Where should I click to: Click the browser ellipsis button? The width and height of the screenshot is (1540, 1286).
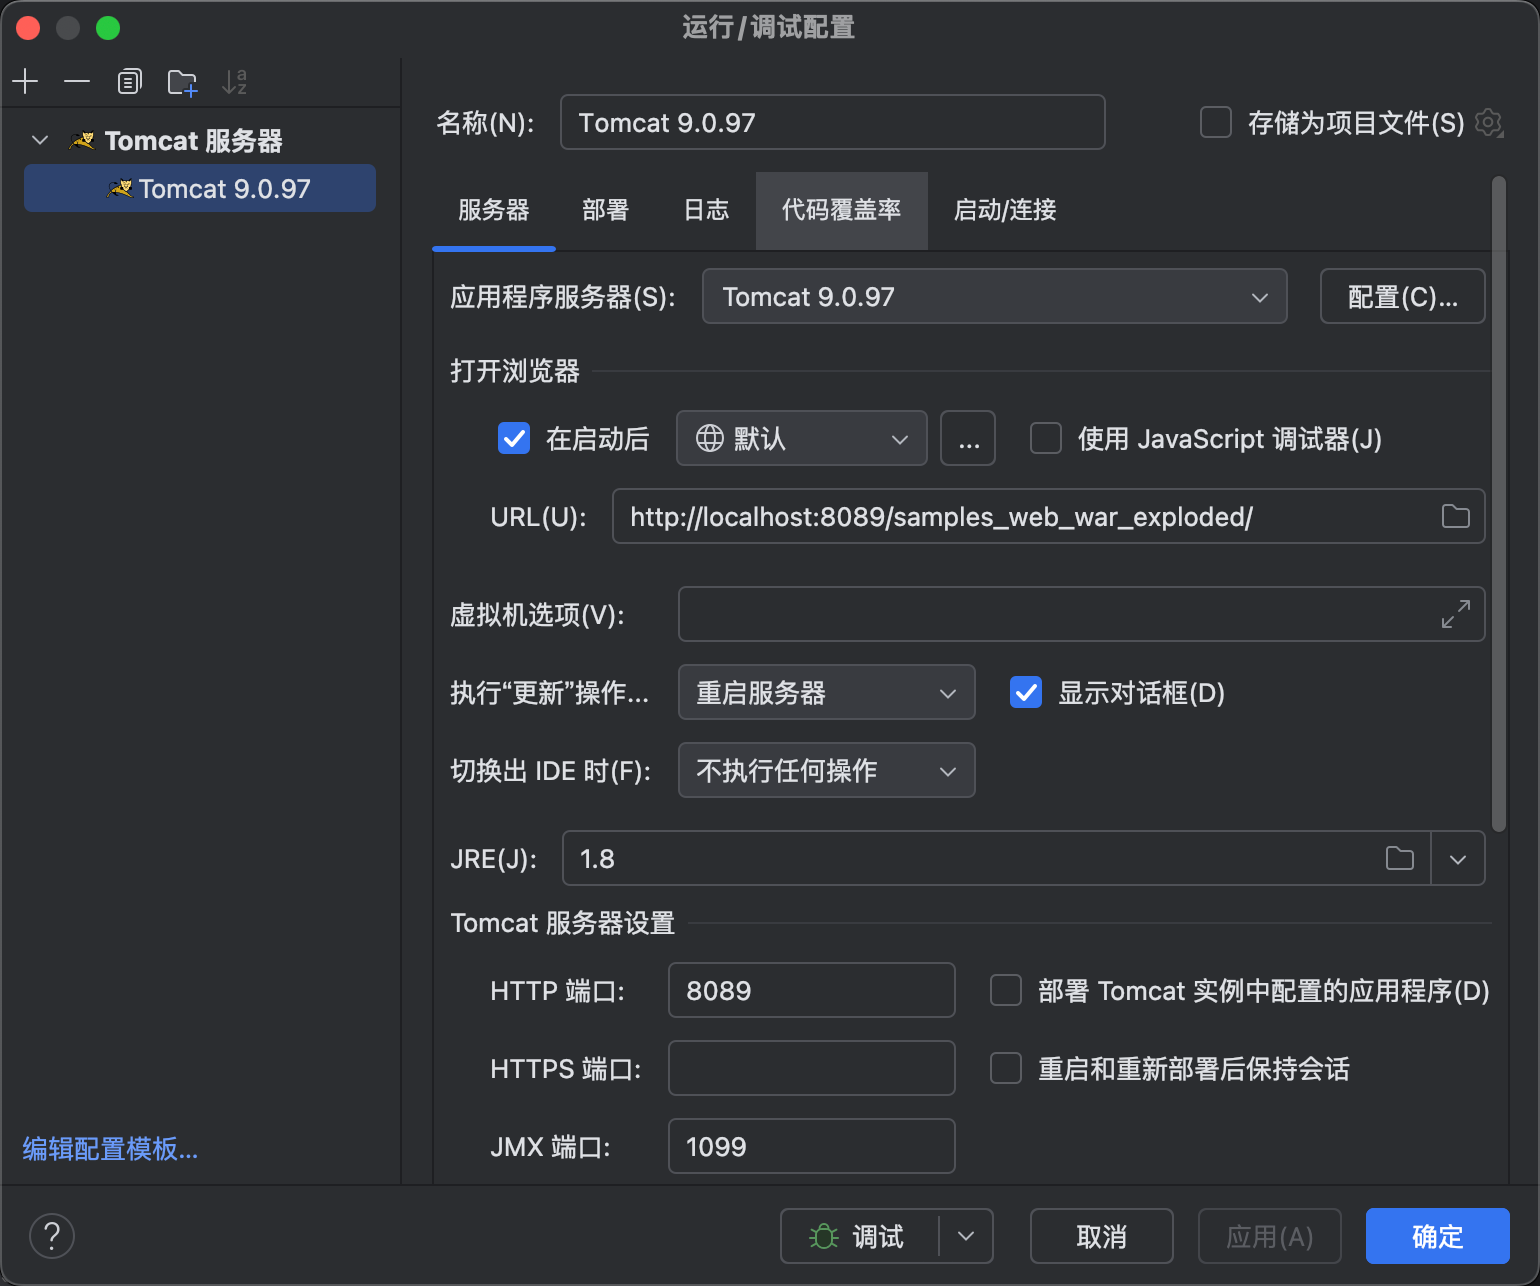968,438
